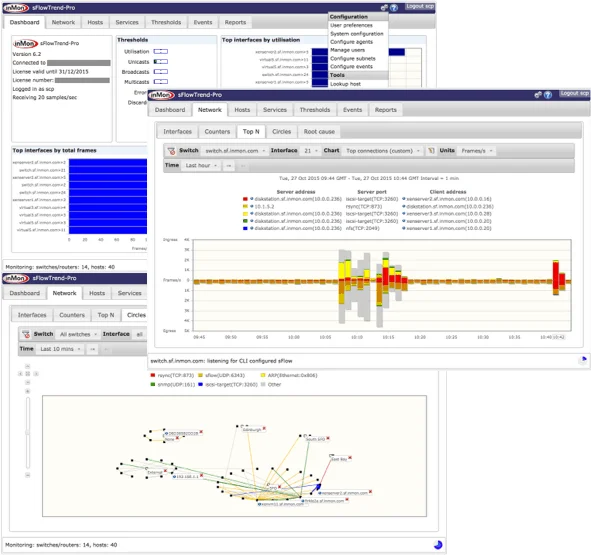This screenshot has height=555, width=591.
Task: Click the vertical zoom slider handle in the Circles view
Action: pos(28,432)
